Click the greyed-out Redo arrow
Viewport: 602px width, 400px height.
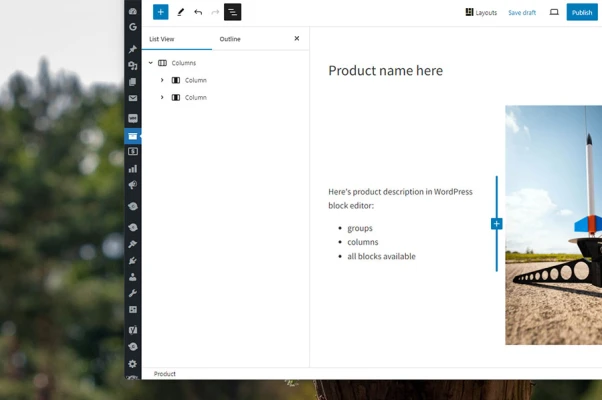pos(215,12)
